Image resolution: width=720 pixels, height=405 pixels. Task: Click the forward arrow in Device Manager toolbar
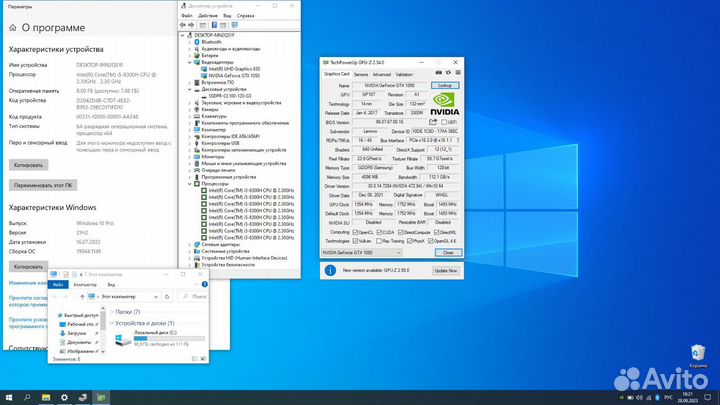(191, 25)
